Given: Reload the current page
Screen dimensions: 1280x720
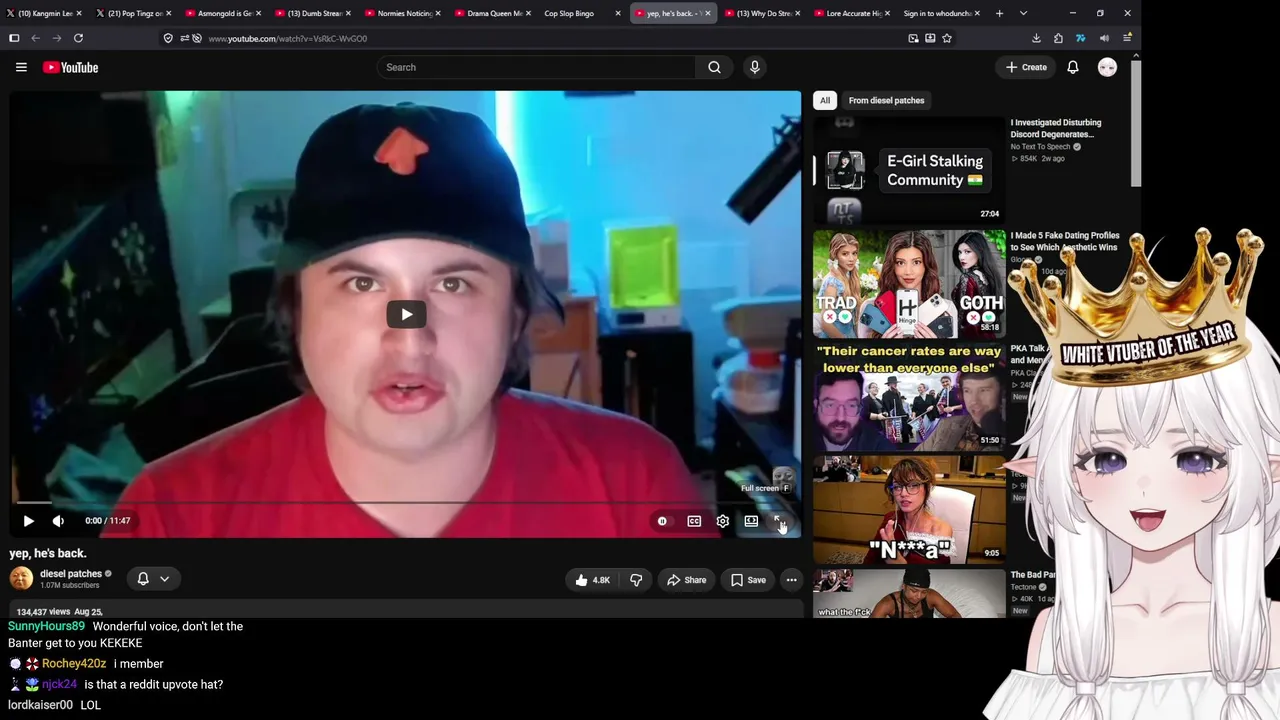Looking at the screenshot, I should 78,38.
